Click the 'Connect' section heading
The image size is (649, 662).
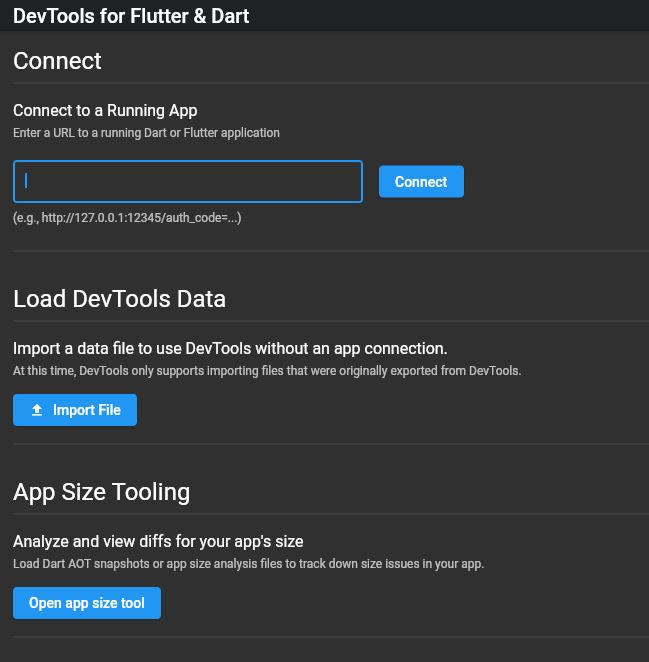click(x=57, y=61)
